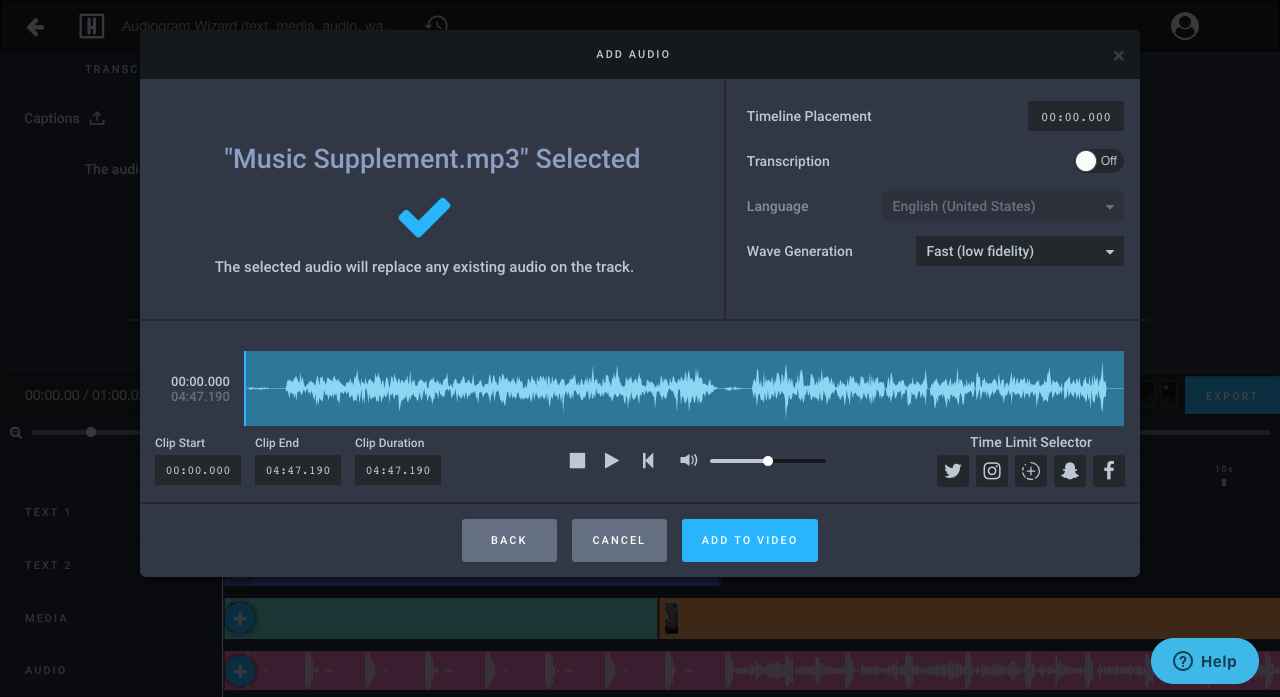
Task: Switch to the MEDIA track row
Action: point(46,618)
